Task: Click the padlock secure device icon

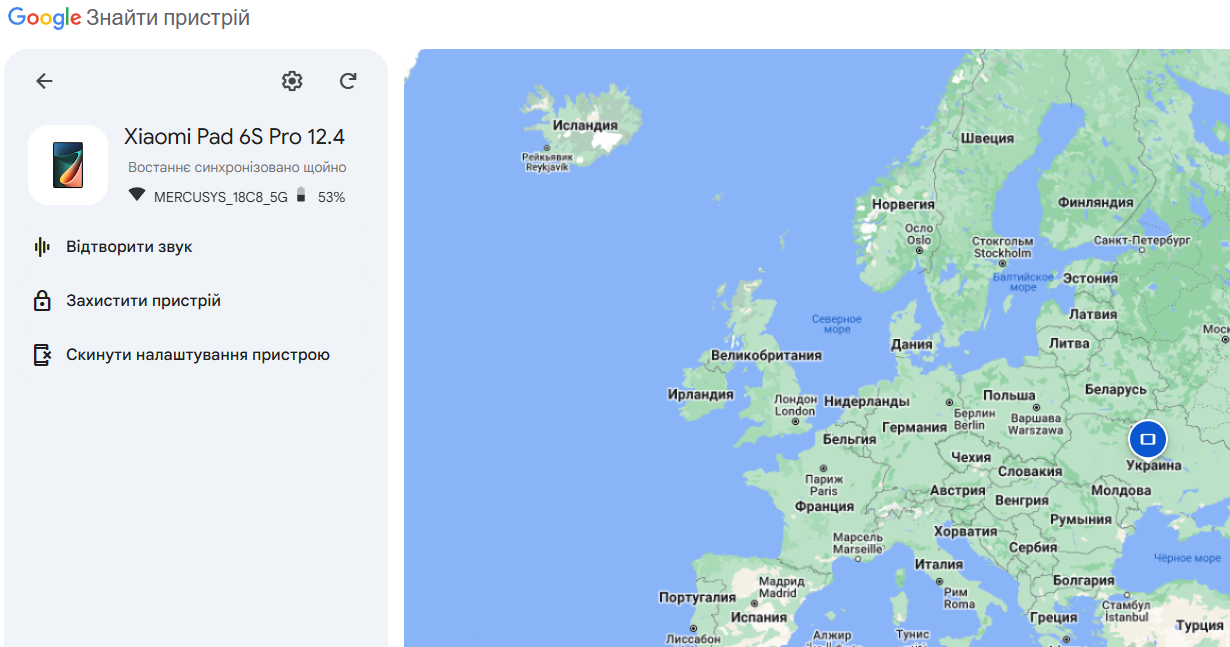Action: pos(42,301)
